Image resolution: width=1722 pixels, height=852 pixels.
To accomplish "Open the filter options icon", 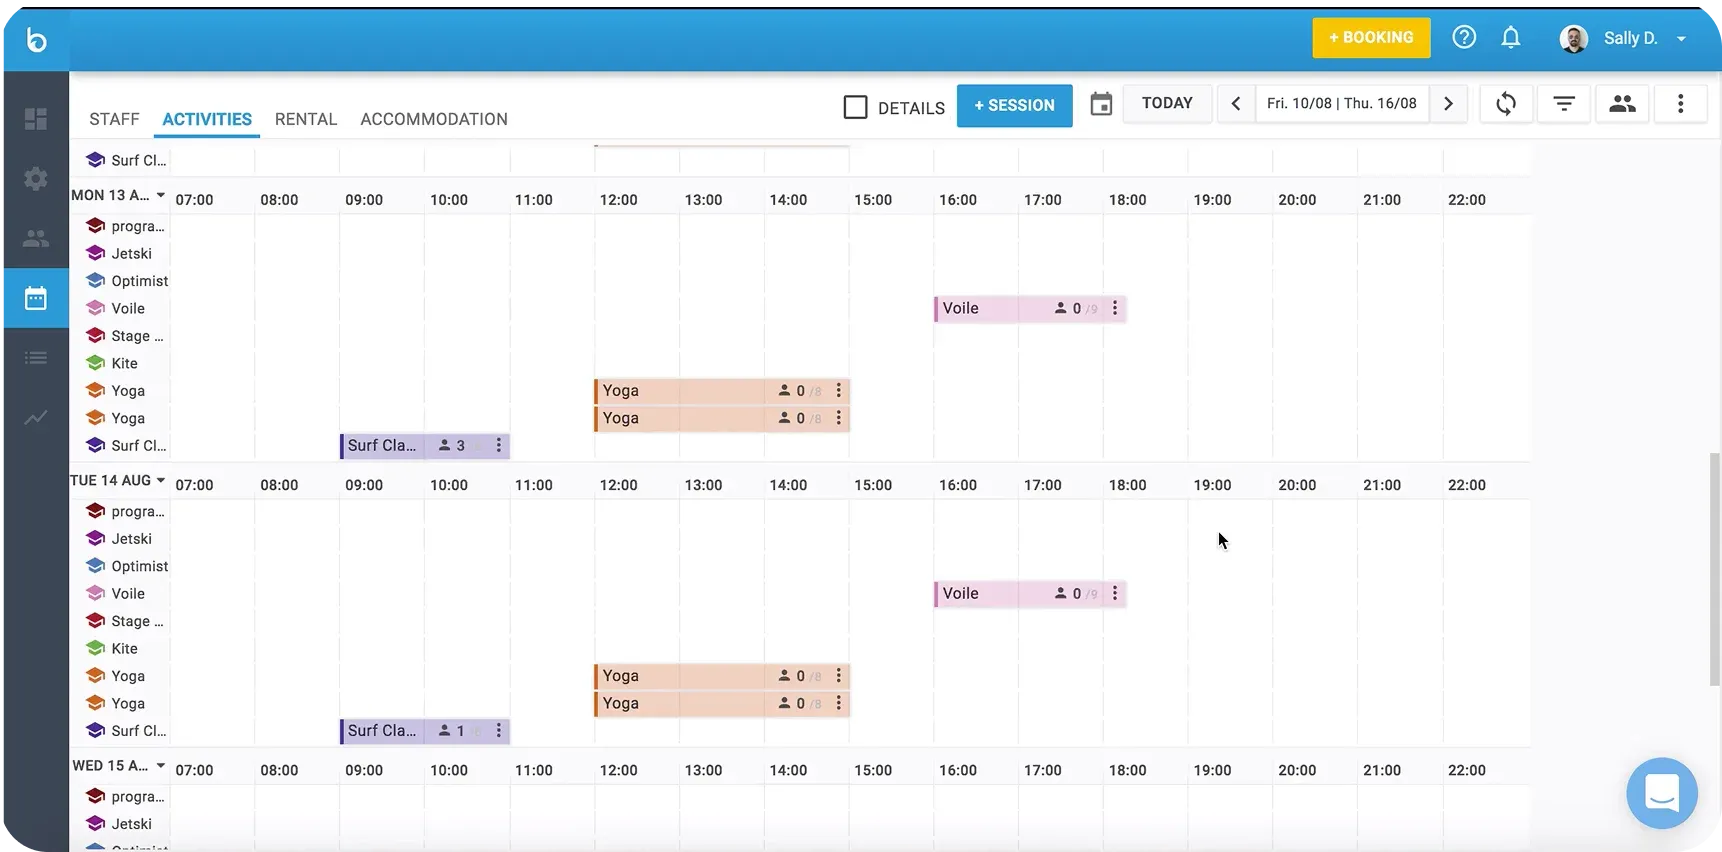I will point(1563,104).
